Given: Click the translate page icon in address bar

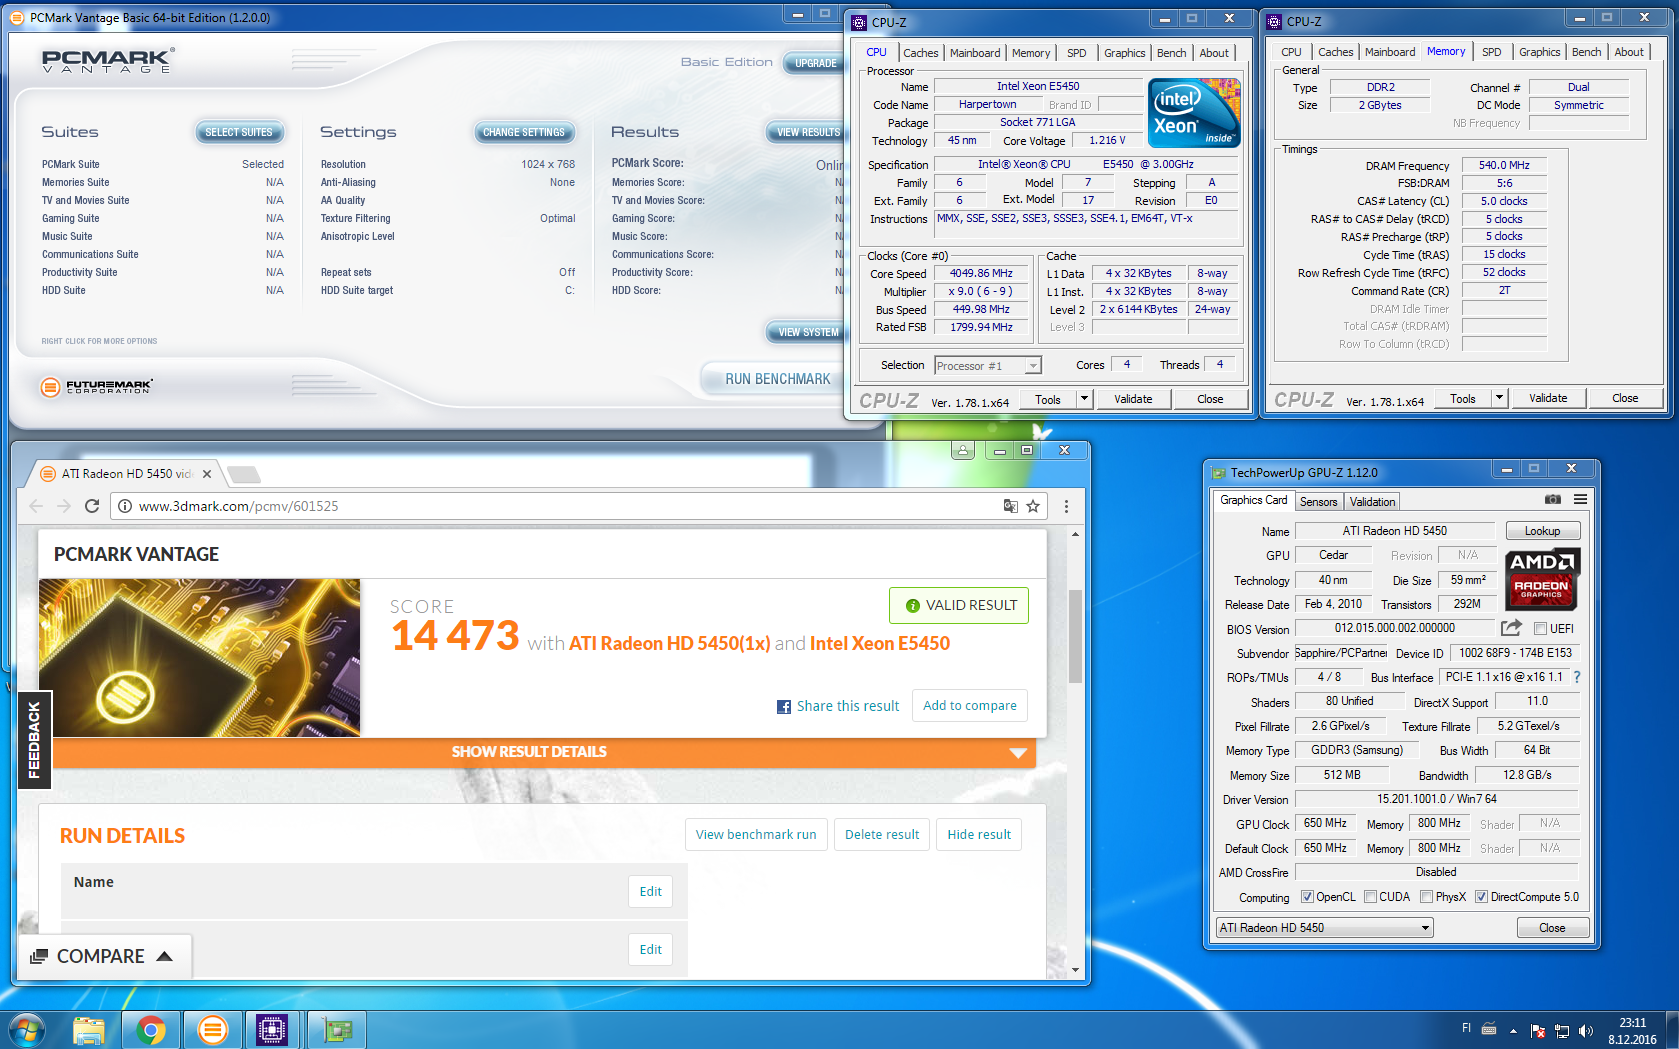Looking at the screenshot, I should tap(1011, 506).
